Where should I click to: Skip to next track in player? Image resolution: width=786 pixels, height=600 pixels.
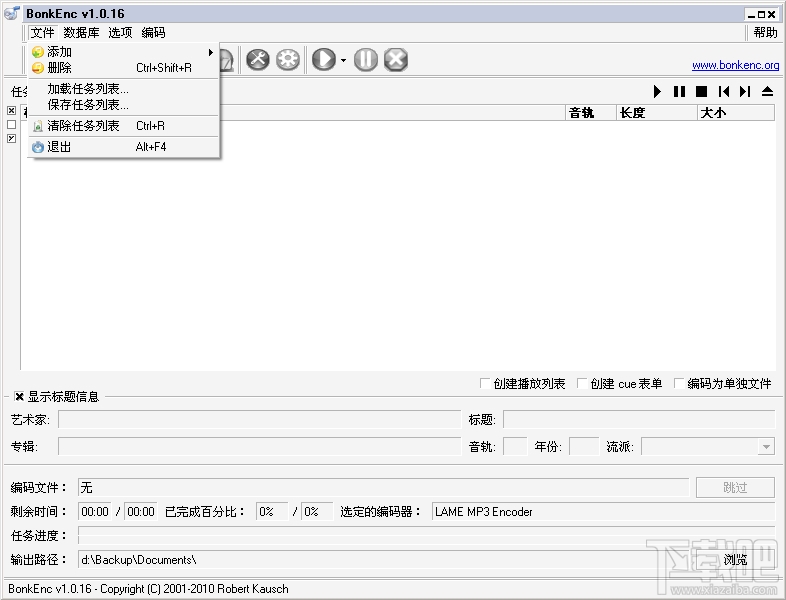point(745,91)
